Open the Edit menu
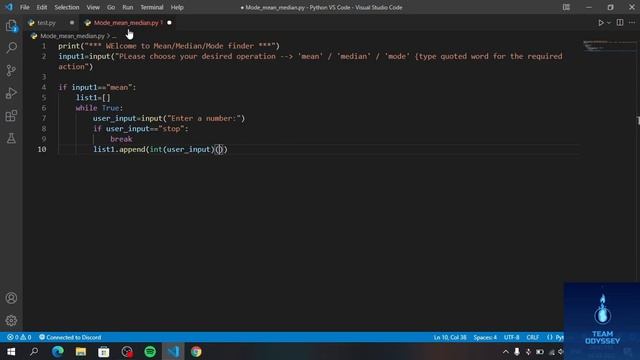 [x=42, y=7]
